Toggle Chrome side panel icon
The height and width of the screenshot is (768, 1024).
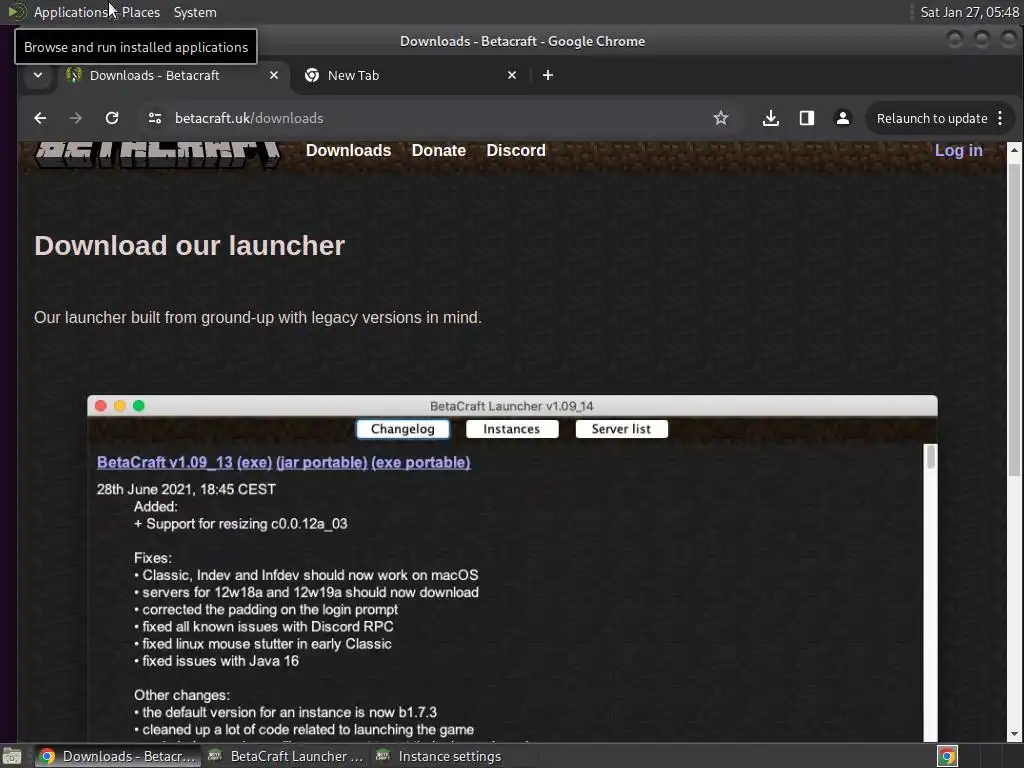pyautogui.click(x=807, y=118)
